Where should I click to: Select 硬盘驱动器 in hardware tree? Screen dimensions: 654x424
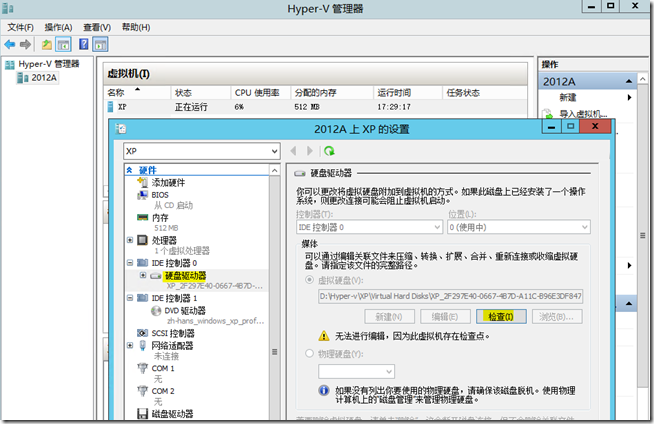(185, 276)
